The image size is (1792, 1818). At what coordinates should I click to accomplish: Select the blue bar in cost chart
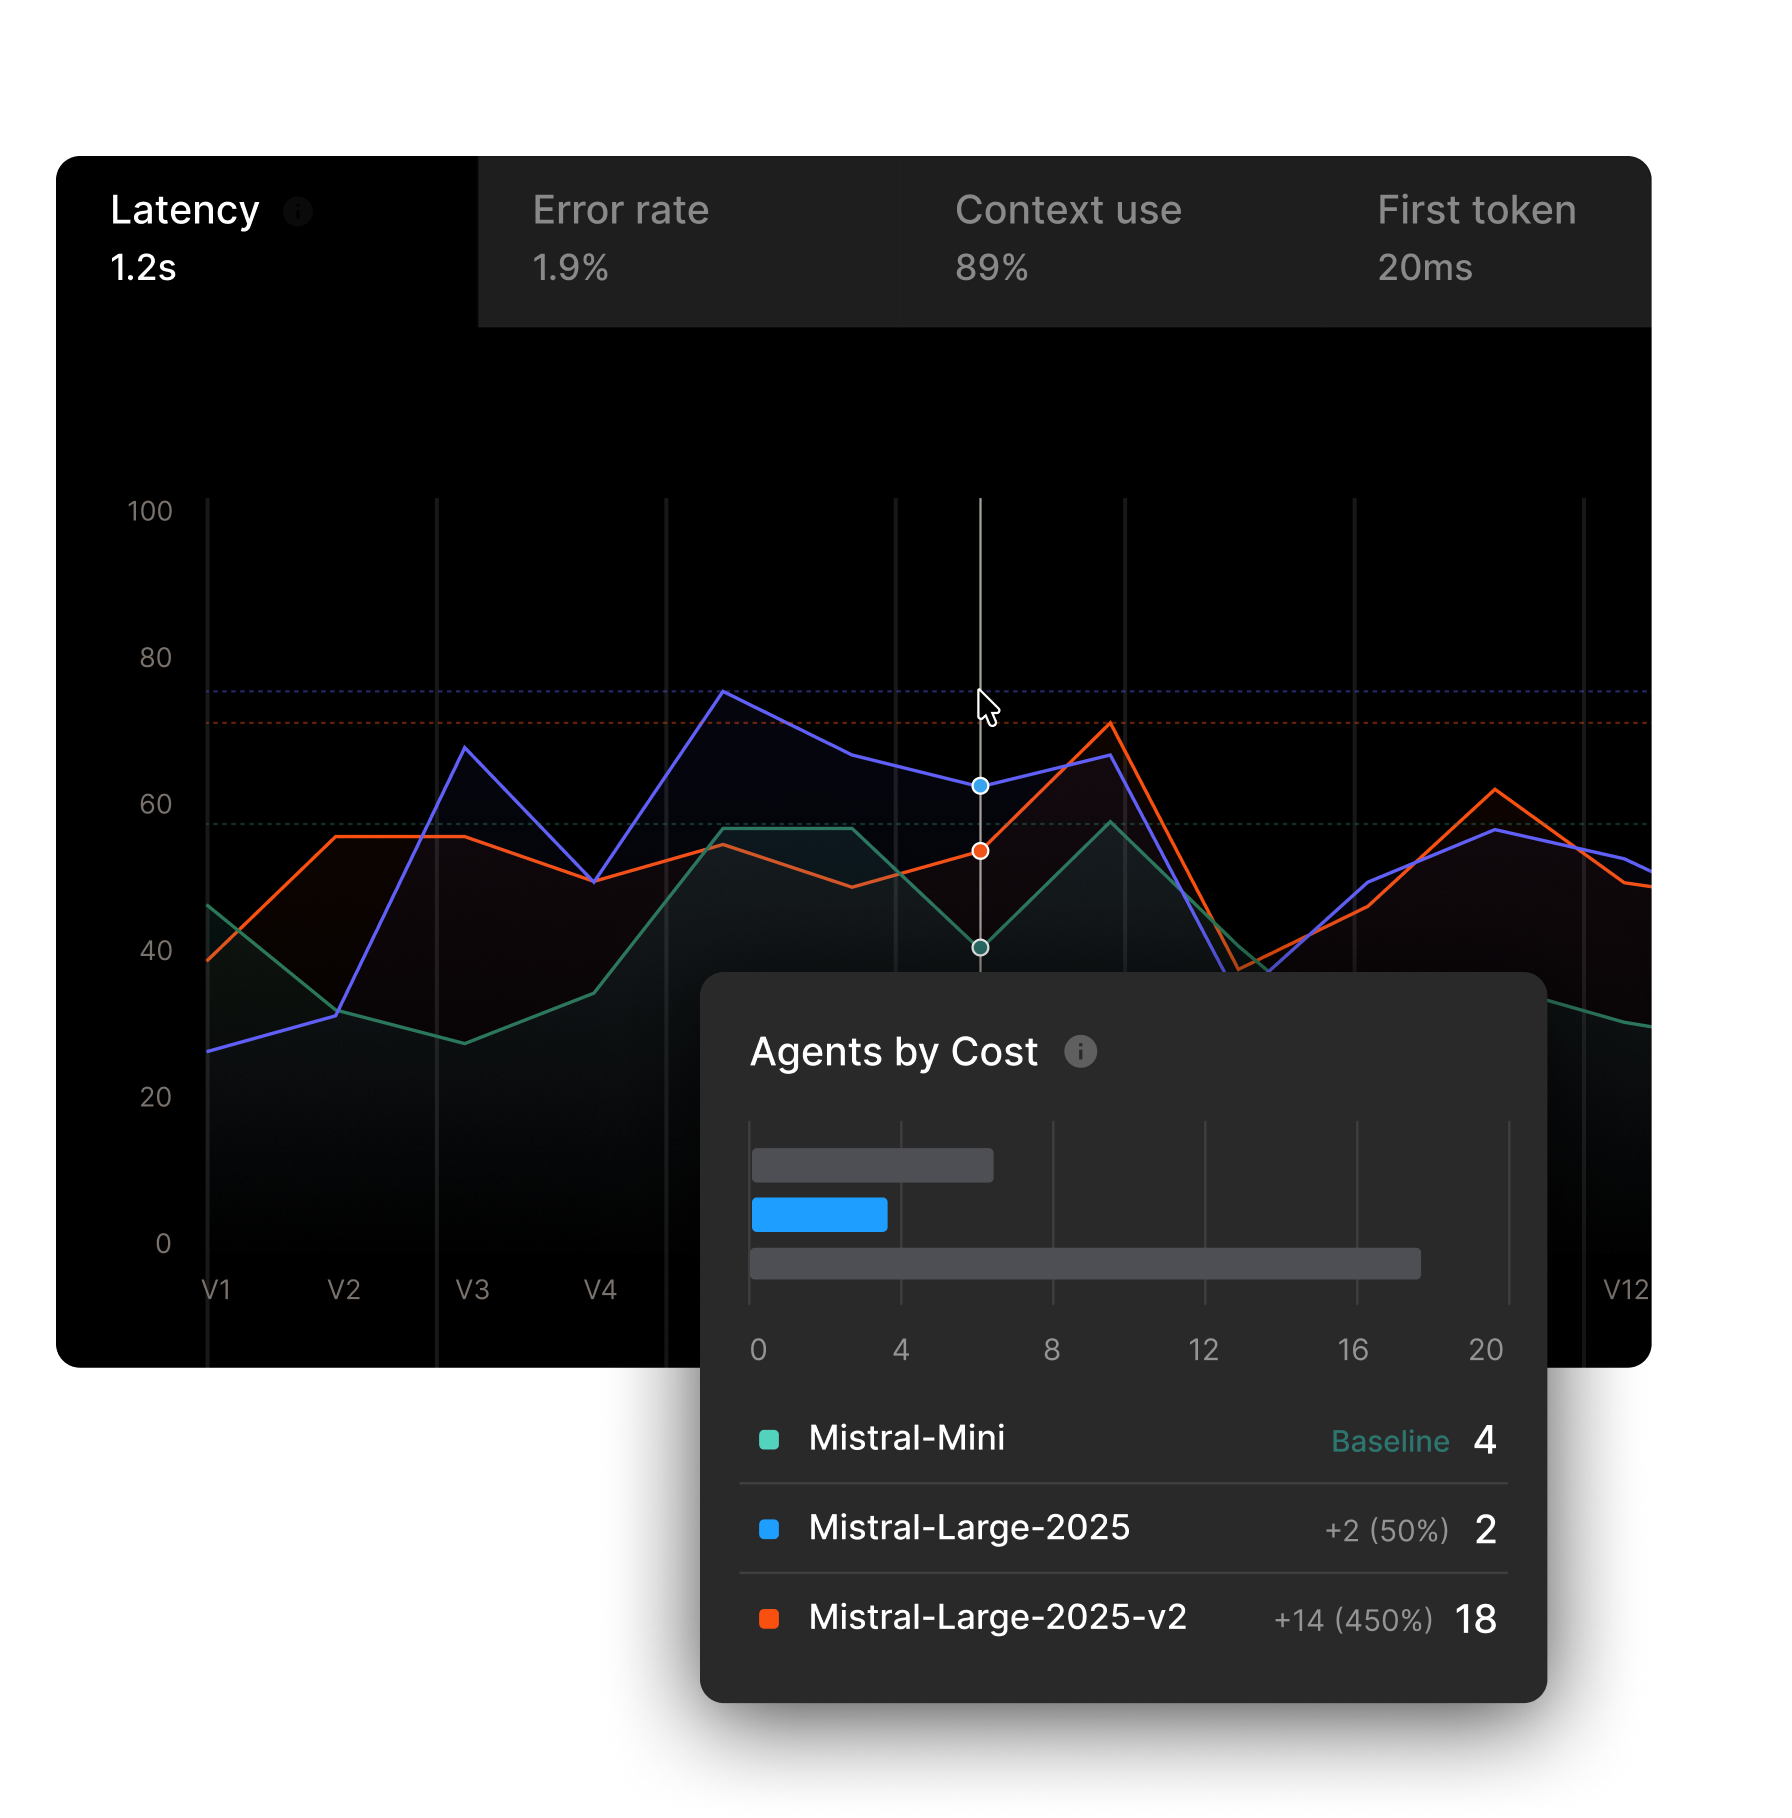[819, 1214]
